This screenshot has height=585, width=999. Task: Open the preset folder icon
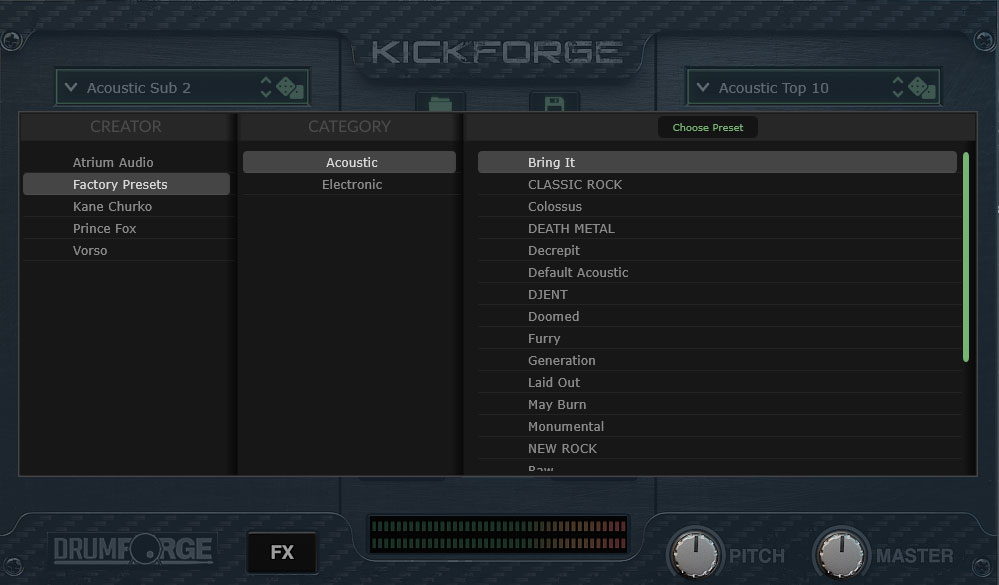(440, 103)
